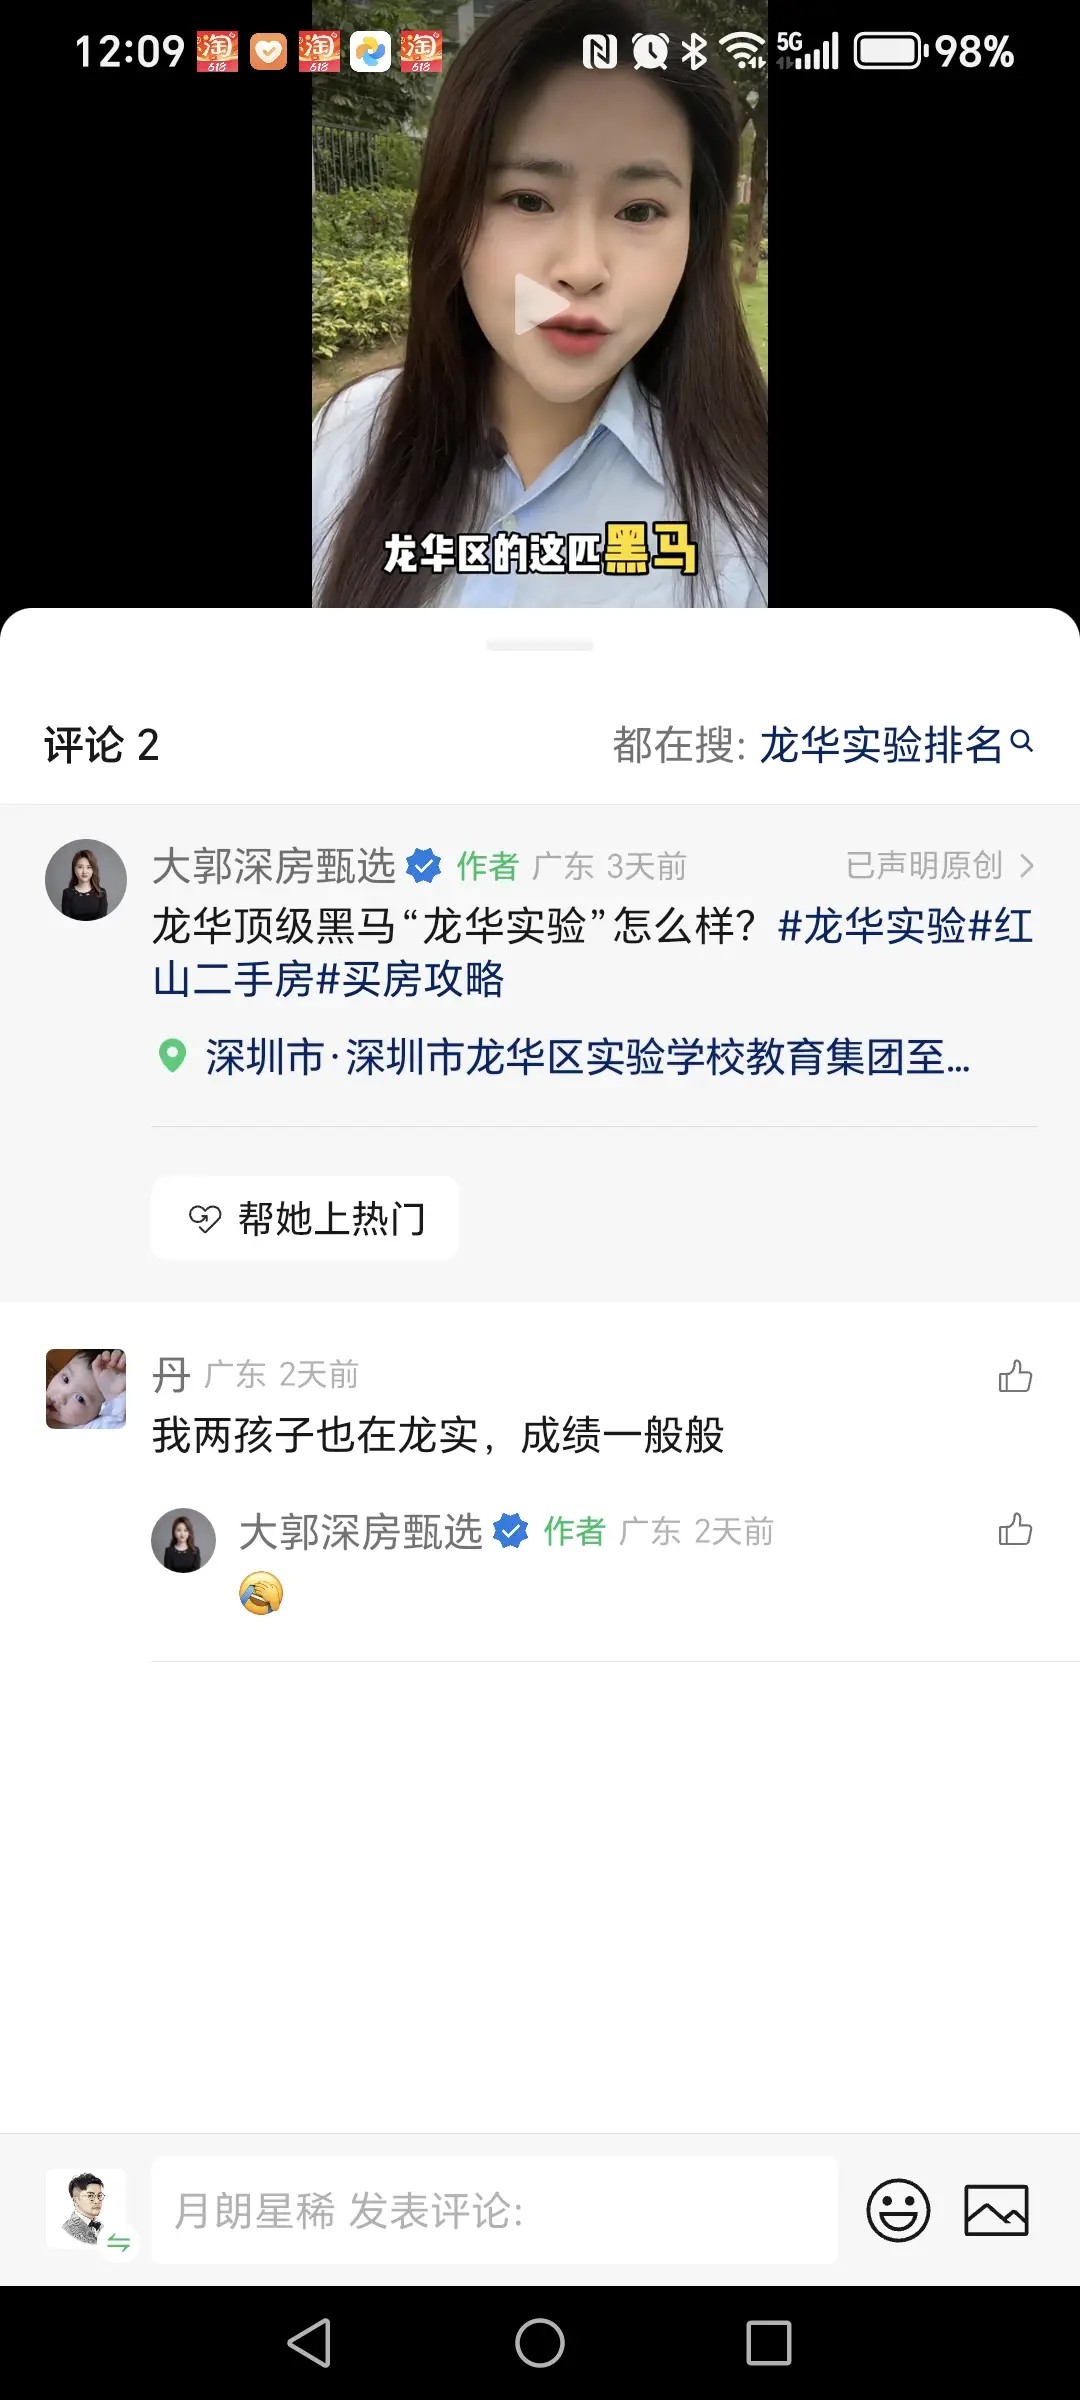Tap the comment sheet drag handle
This screenshot has width=1080, height=2400.
click(x=540, y=645)
